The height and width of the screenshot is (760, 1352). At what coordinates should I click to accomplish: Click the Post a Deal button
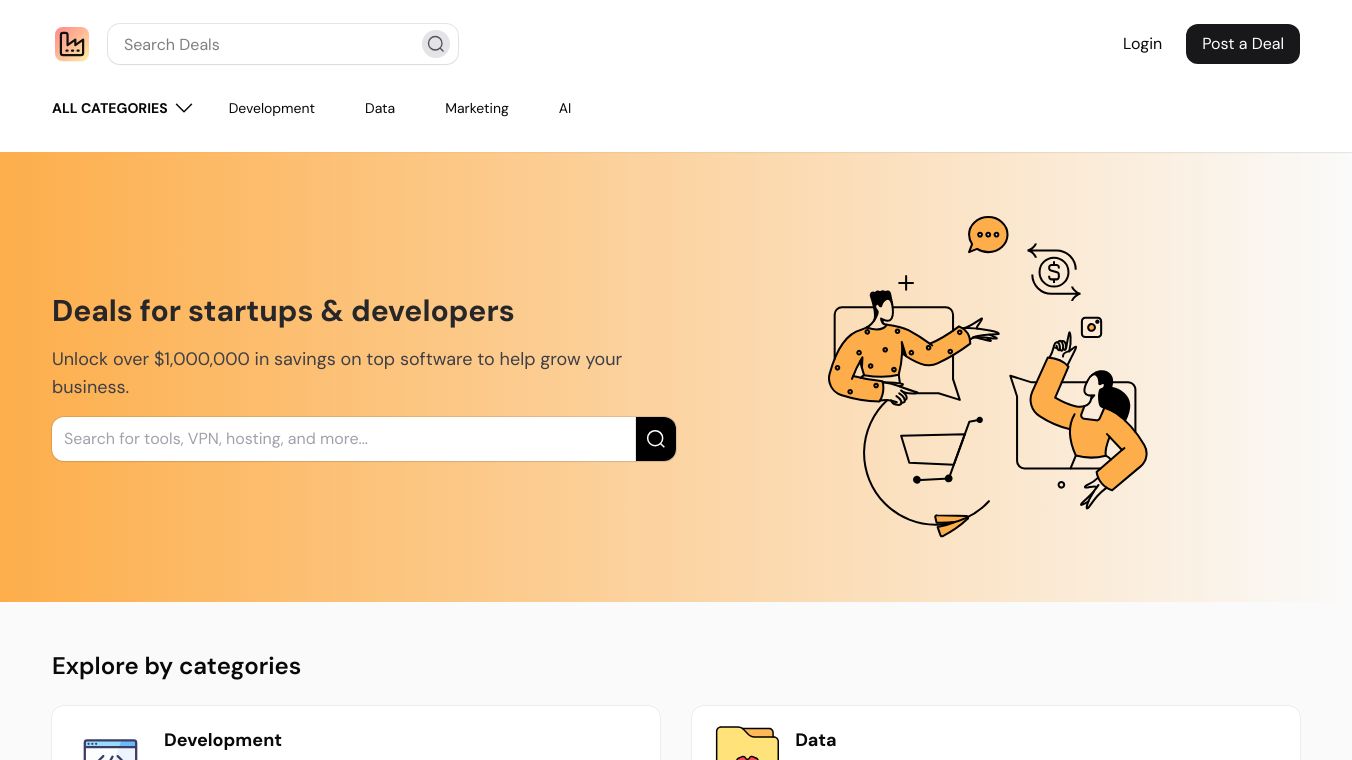click(x=1243, y=44)
